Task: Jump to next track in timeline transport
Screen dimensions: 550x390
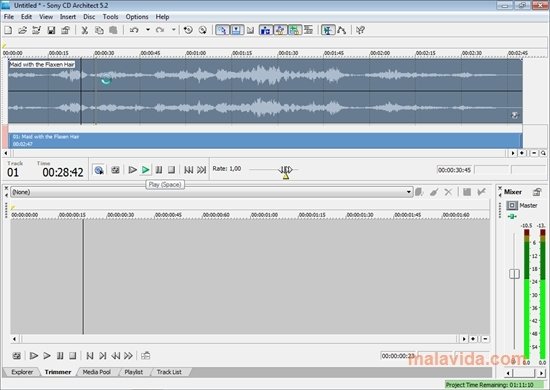Action: click(201, 170)
